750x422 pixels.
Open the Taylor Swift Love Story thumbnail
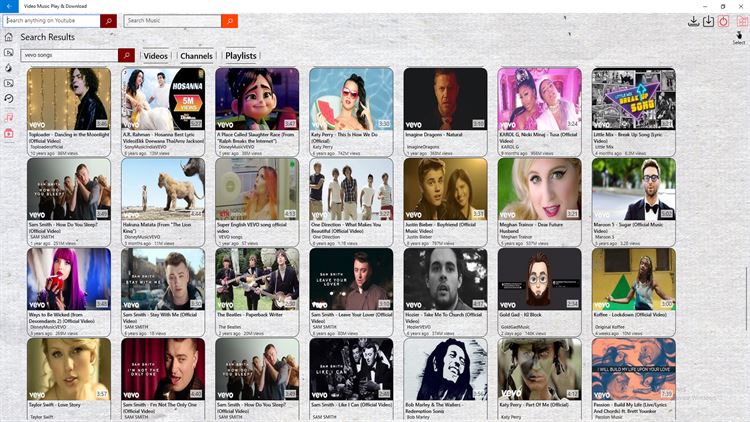(69, 370)
